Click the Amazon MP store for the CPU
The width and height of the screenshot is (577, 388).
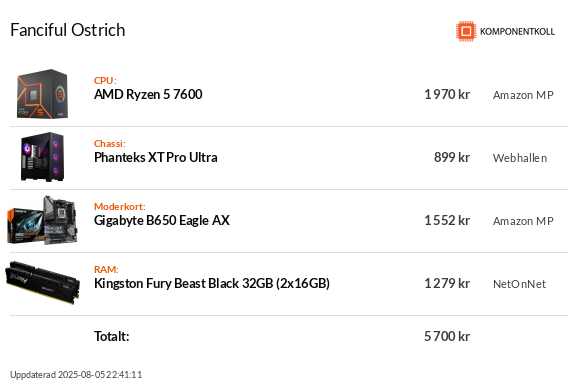coord(523,95)
